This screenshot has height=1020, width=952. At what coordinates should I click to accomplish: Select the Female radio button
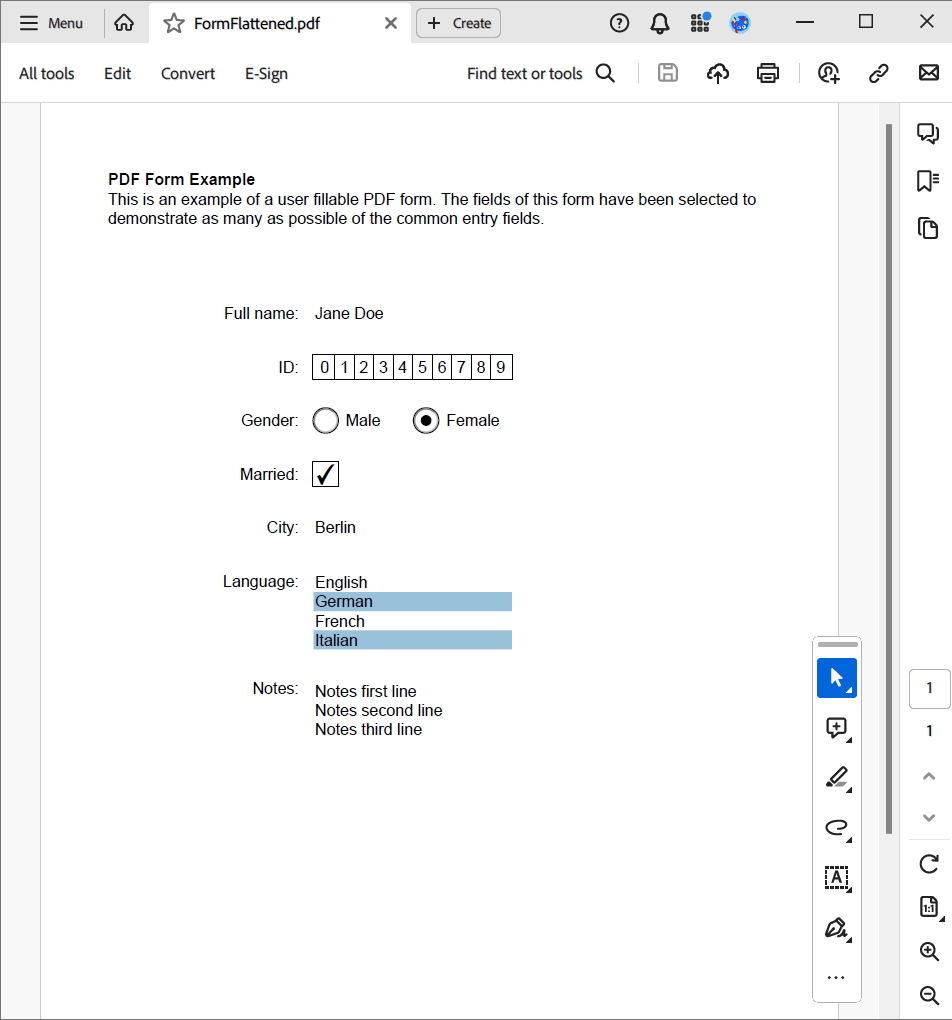(x=426, y=421)
